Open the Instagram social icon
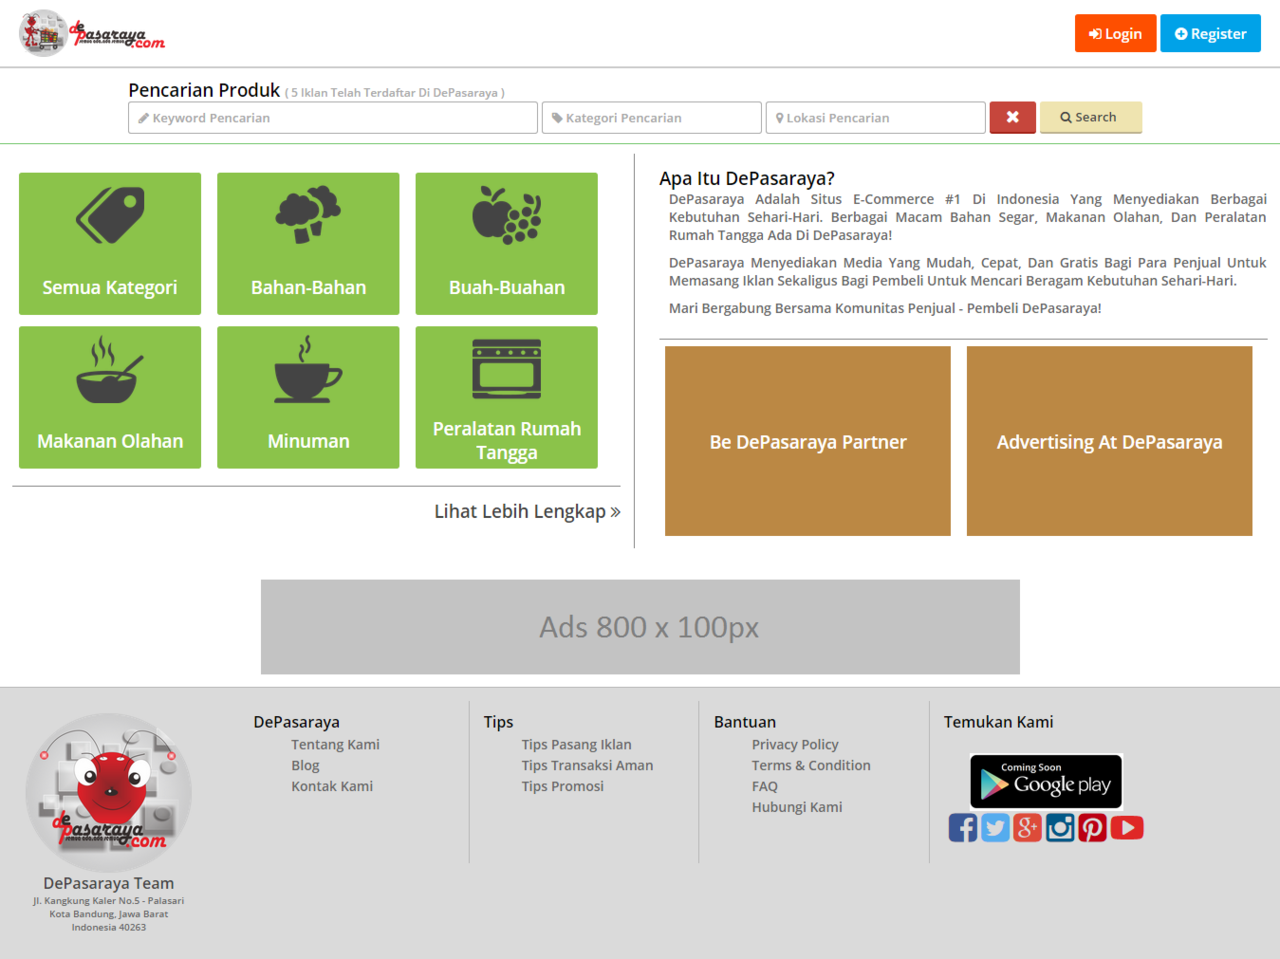This screenshot has height=959, width=1280. click(1060, 828)
